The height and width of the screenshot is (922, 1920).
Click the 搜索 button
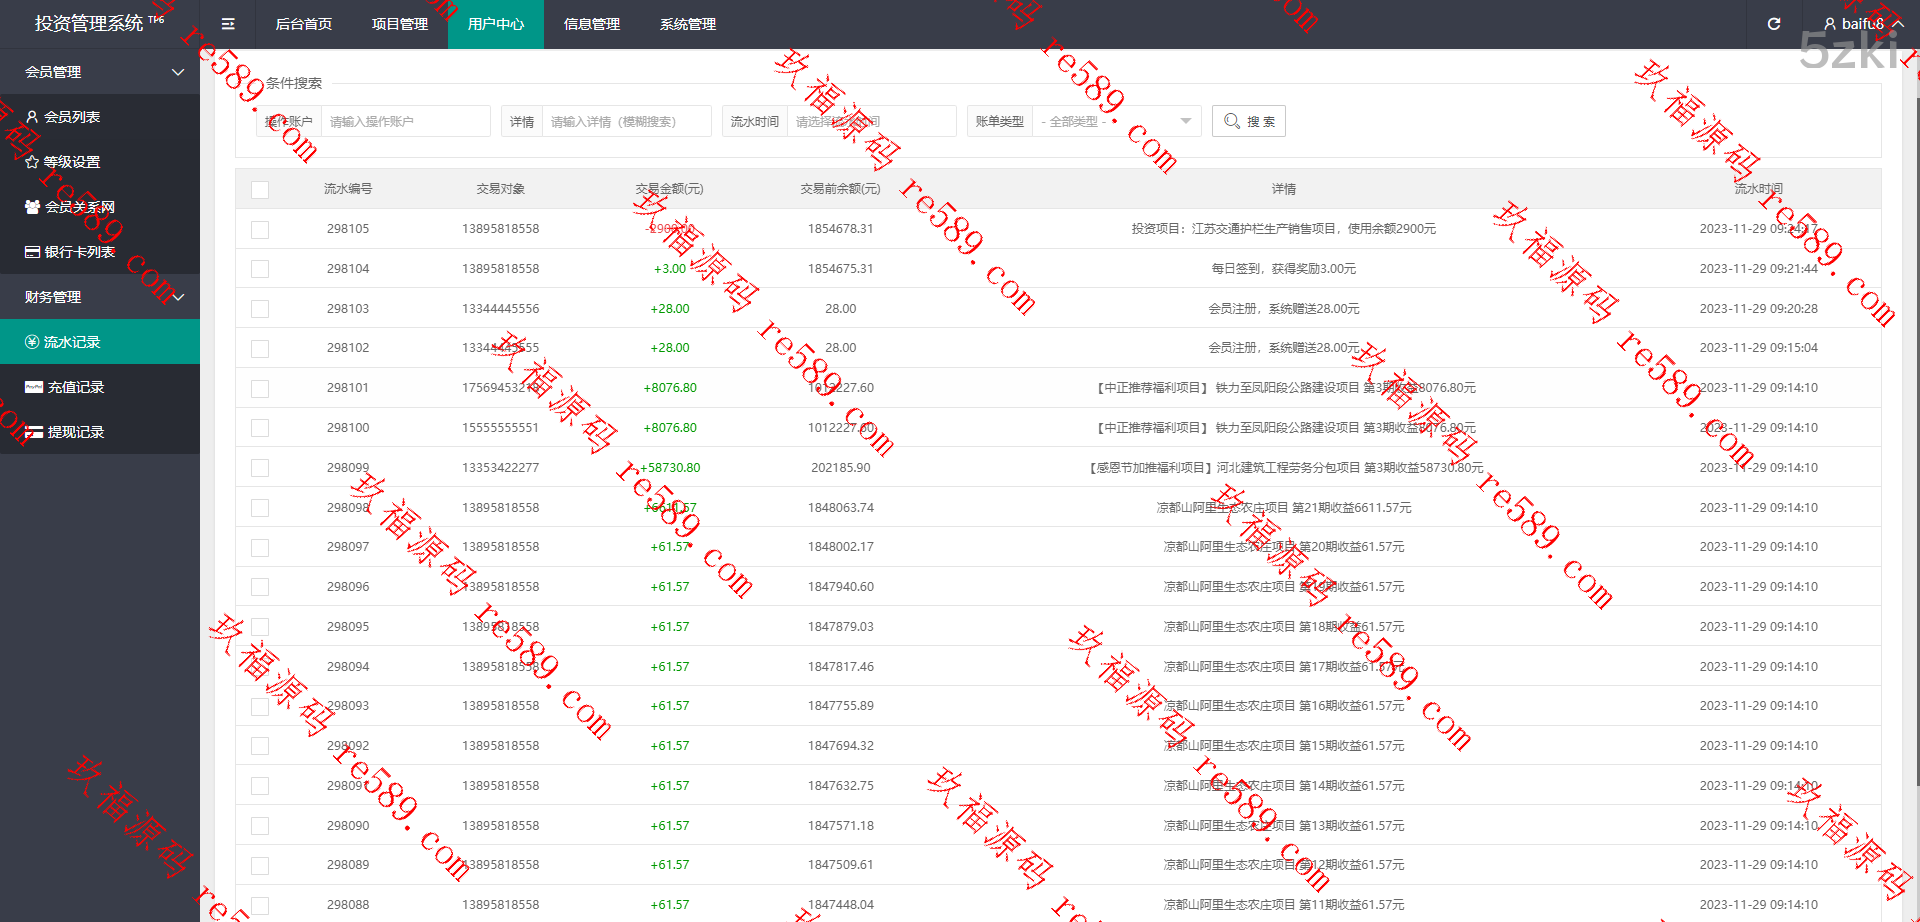(1248, 121)
